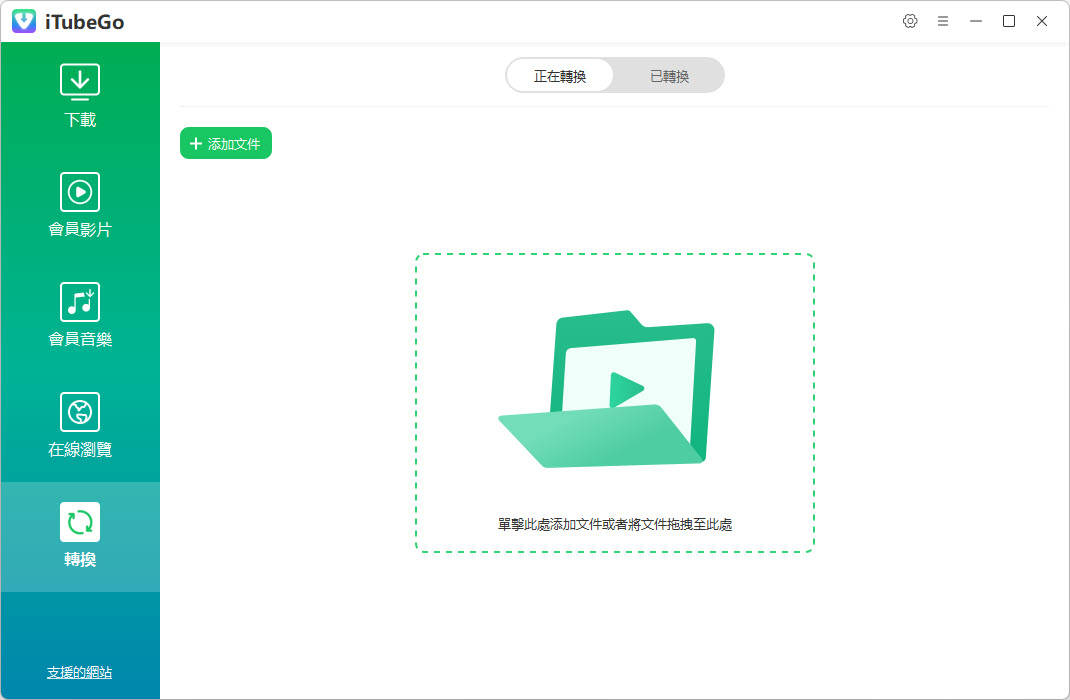Switch to the 正在轉換 tab
Screen dimensions: 1070x700
(560, 76)
